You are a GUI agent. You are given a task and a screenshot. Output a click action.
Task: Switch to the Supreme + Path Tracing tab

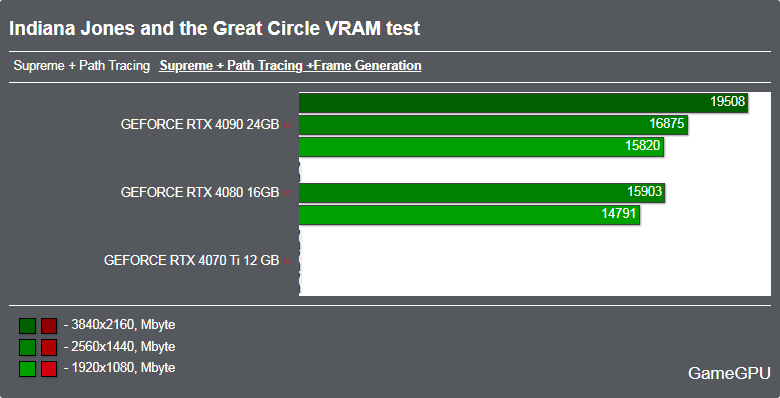(82, 66)
